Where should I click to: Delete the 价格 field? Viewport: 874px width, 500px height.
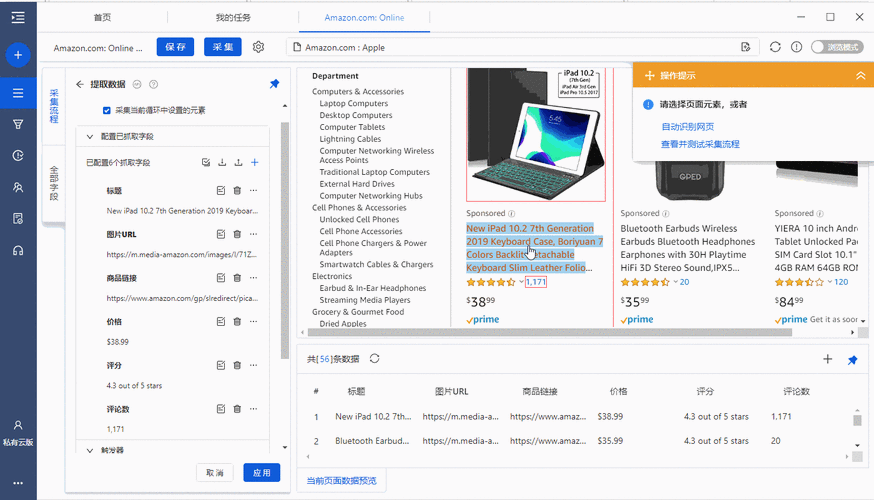(x=237, y=322)
